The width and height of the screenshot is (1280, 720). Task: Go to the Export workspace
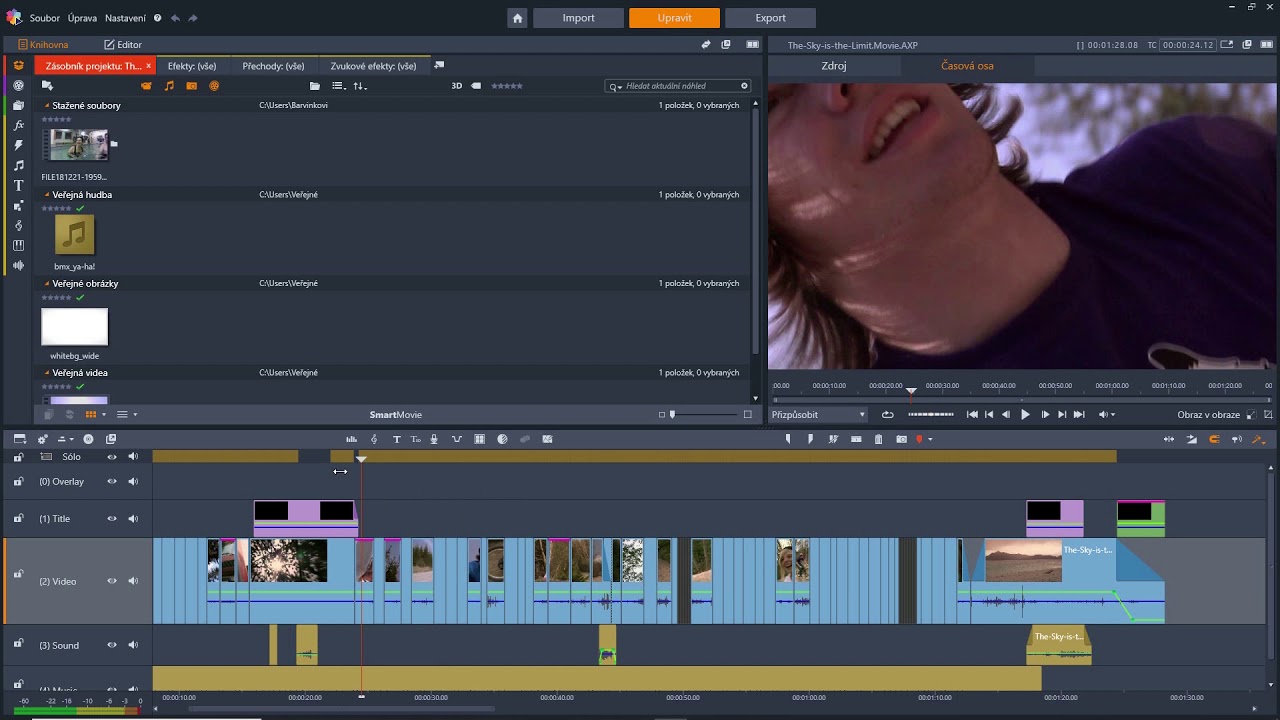pos(770,18)
